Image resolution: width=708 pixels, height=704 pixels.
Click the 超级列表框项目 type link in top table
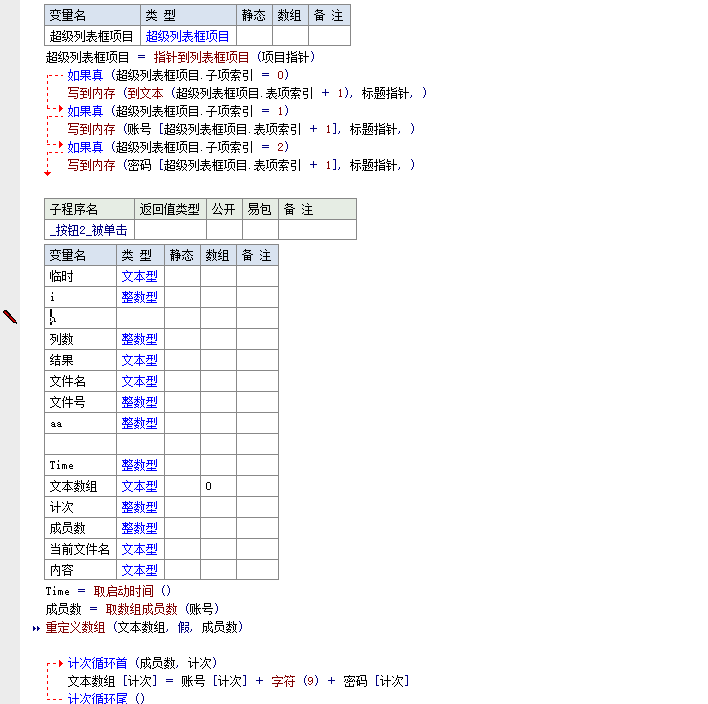pos(195,36)
